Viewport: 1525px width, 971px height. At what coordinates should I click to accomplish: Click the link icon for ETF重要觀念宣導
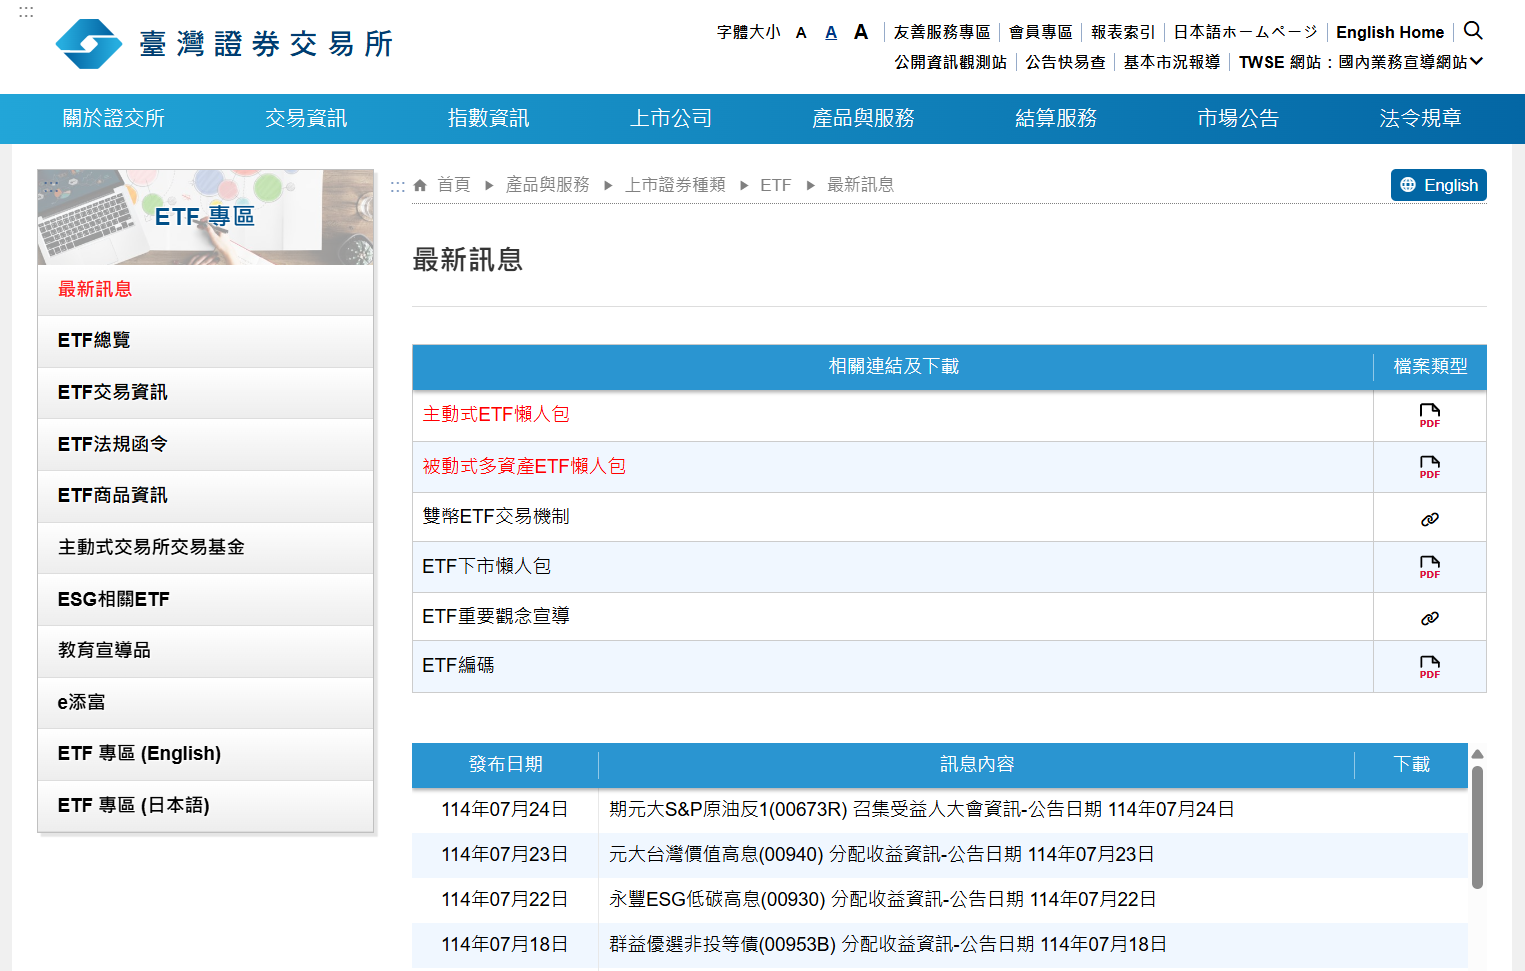tap(1429, 618)
